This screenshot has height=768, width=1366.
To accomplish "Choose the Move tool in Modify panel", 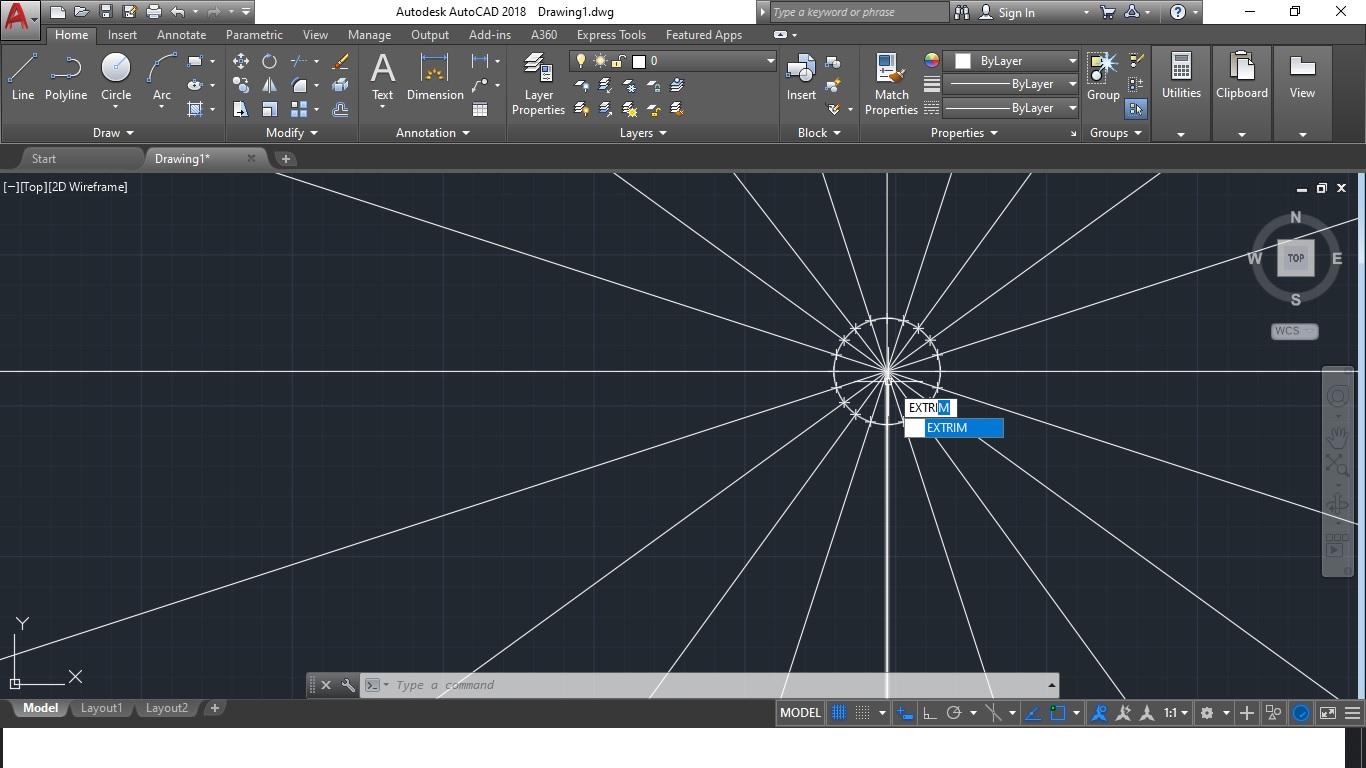I will (241, 61).
